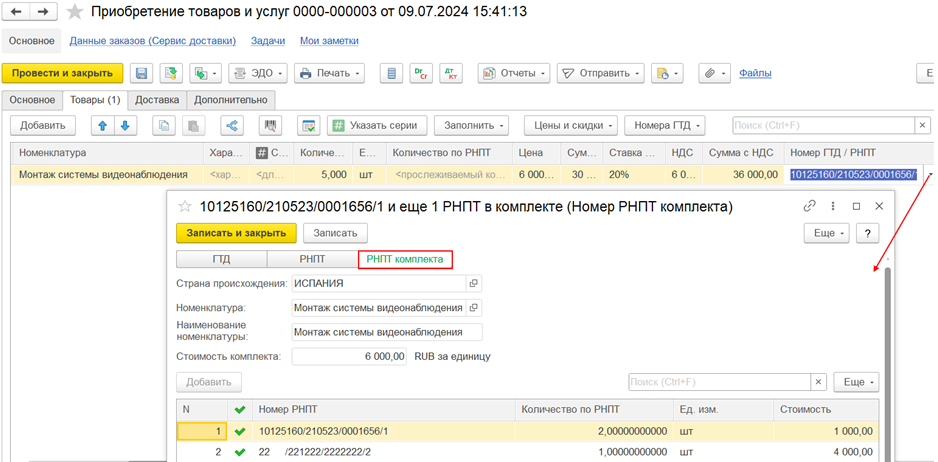Copy link icon in dialog header
The image size is (938, 462).
point(809,206)
